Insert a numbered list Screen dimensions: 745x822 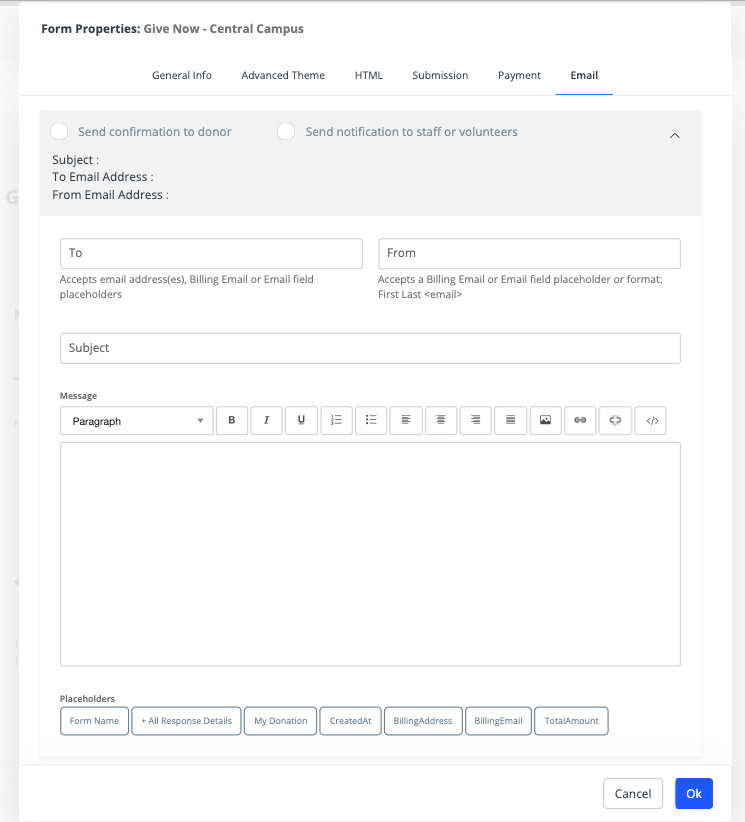(336, 420)
